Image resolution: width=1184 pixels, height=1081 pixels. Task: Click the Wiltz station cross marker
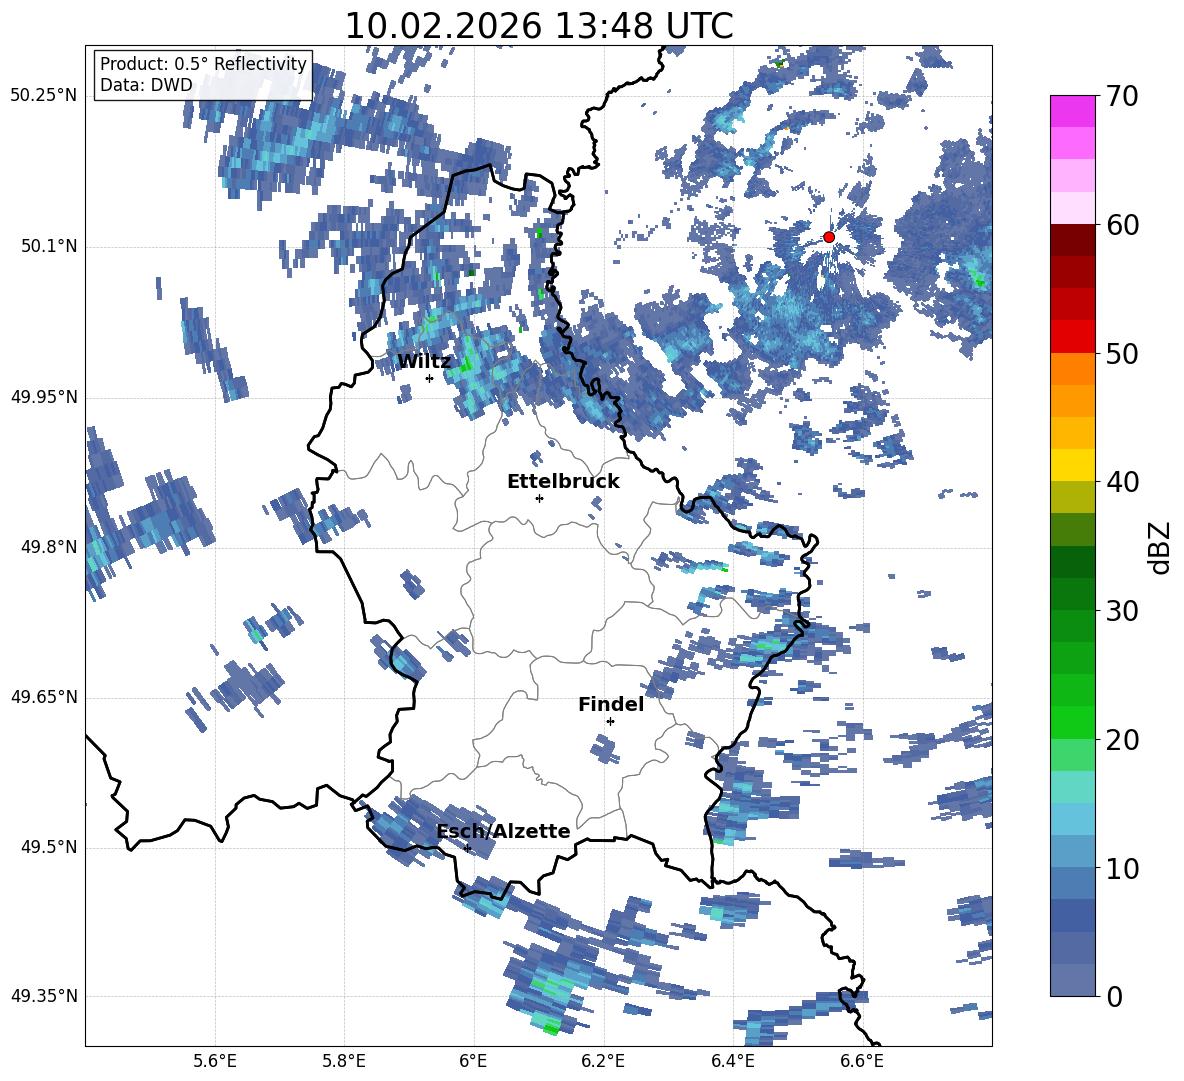(430, 379)
